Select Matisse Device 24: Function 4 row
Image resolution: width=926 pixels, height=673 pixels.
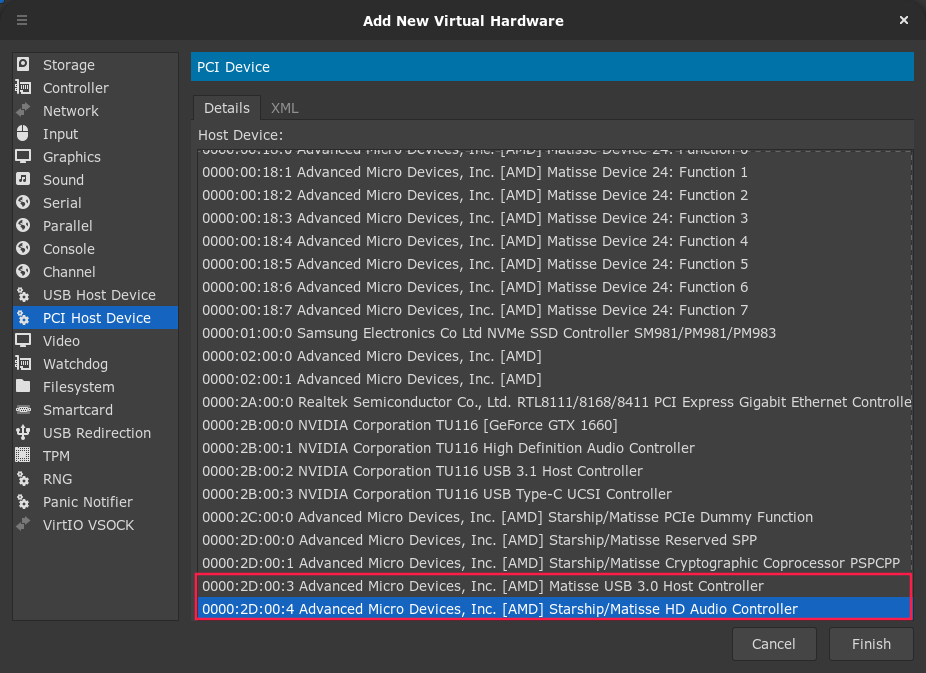pyautogui.click(x=555, y=241)
